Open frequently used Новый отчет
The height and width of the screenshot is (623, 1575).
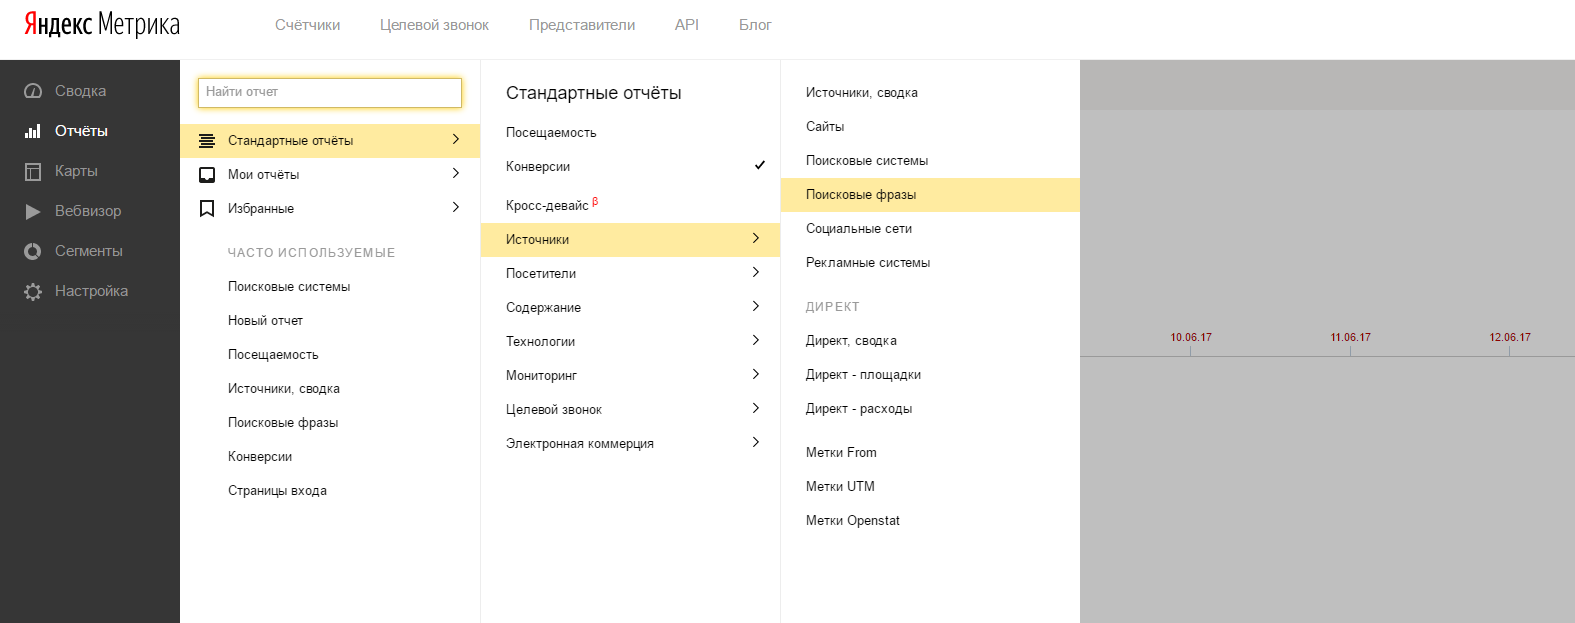[265, 321]
